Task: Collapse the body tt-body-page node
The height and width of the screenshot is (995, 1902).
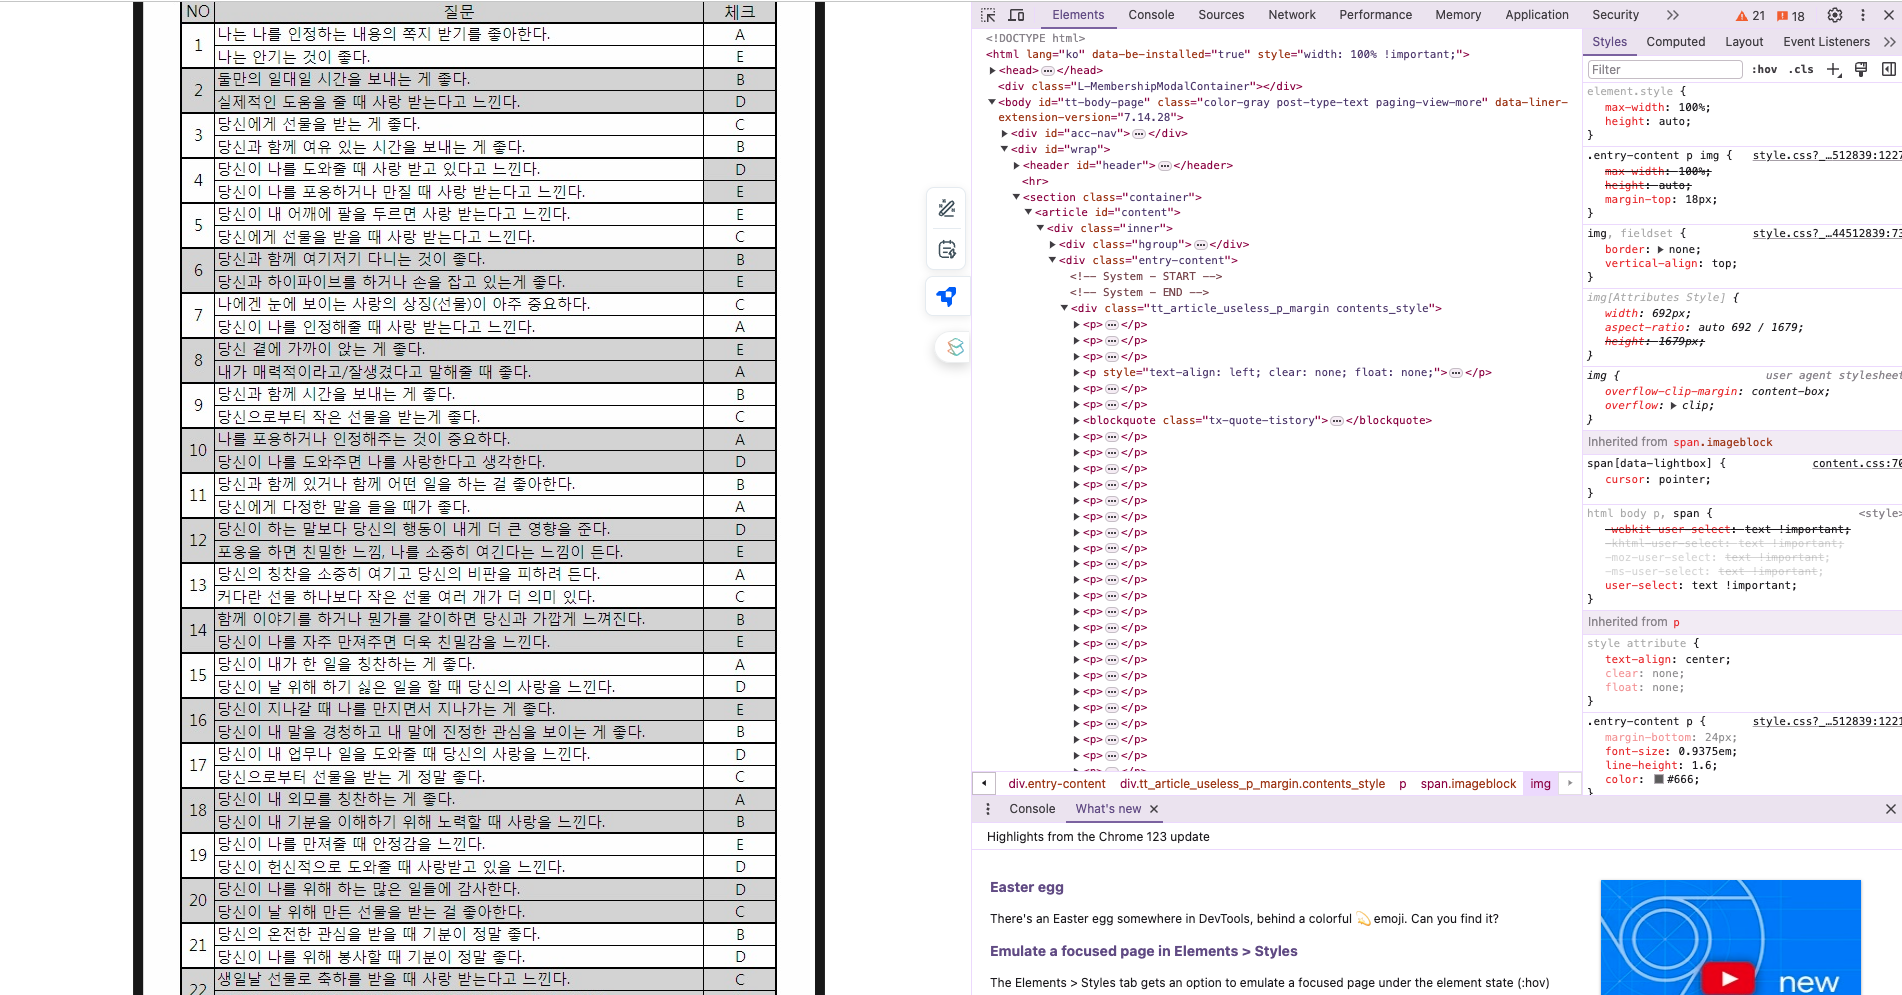Action: [992, 102]
